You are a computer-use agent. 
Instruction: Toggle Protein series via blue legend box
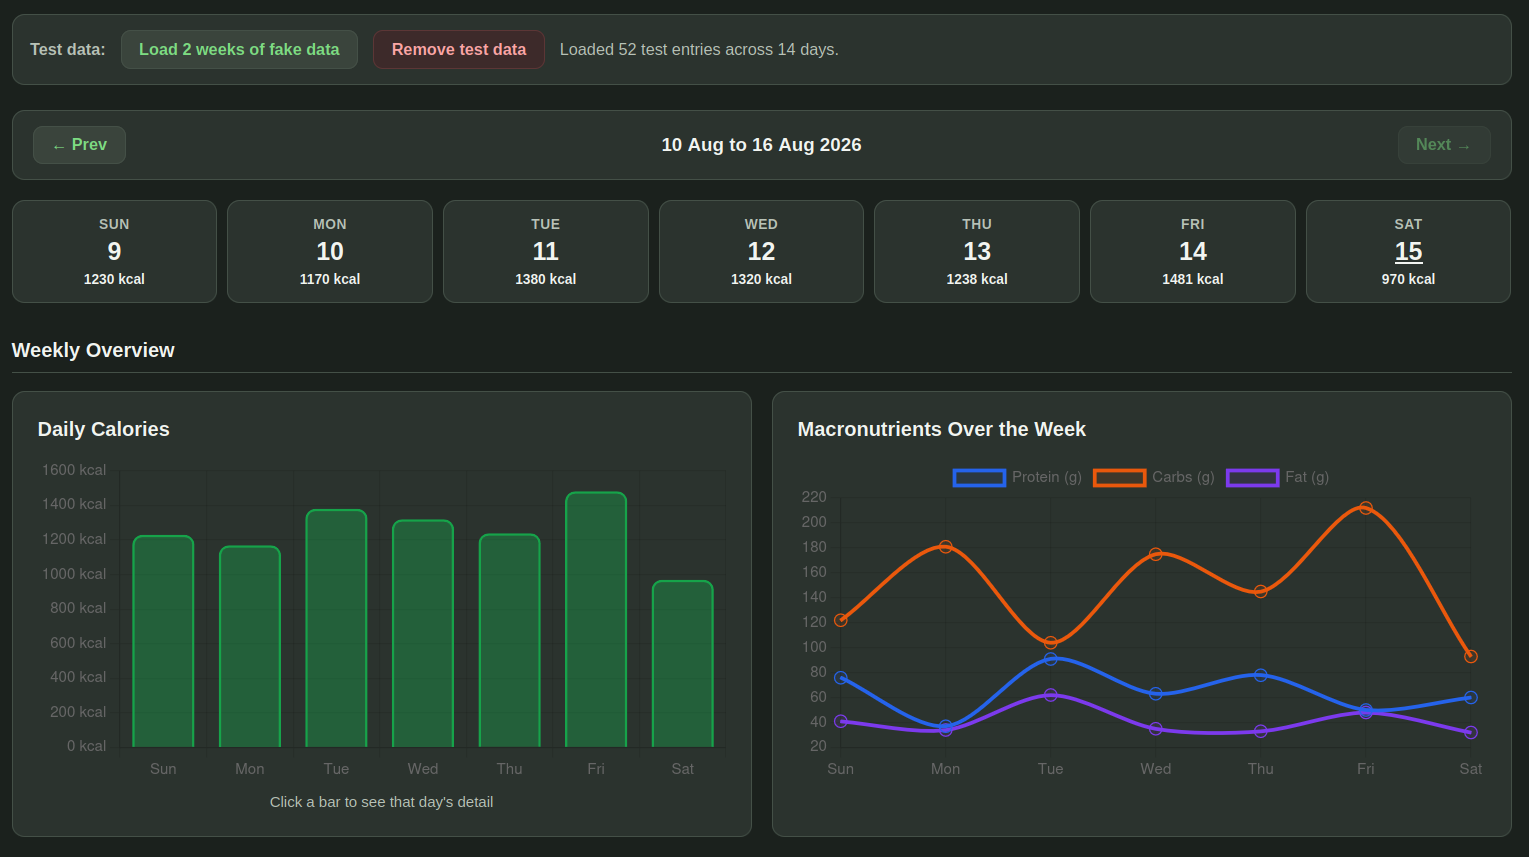coord(979,478)
